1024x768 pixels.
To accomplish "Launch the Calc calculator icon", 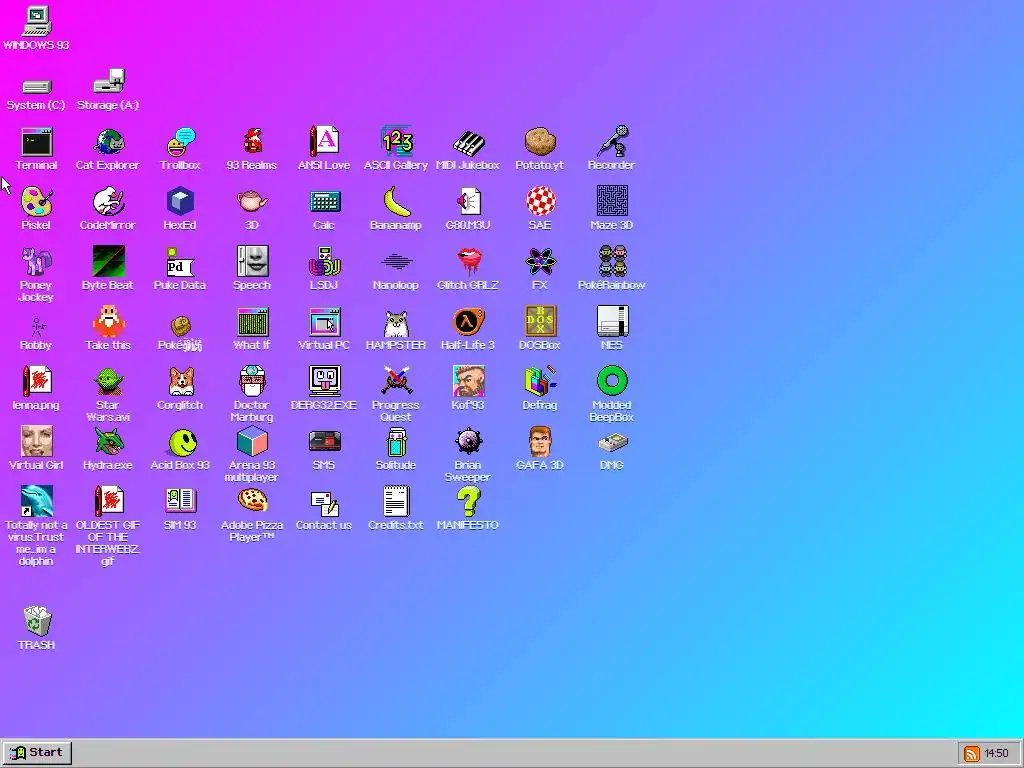I will pyautogui.click(x=325, y=202).
